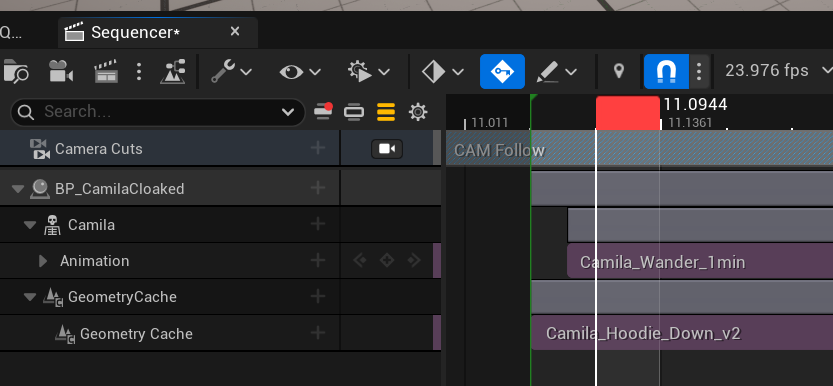The width and height of the screenshot is (833, 386).
Task: Toggle the Auto-Key blue button
Action: [x=502, y=71]
